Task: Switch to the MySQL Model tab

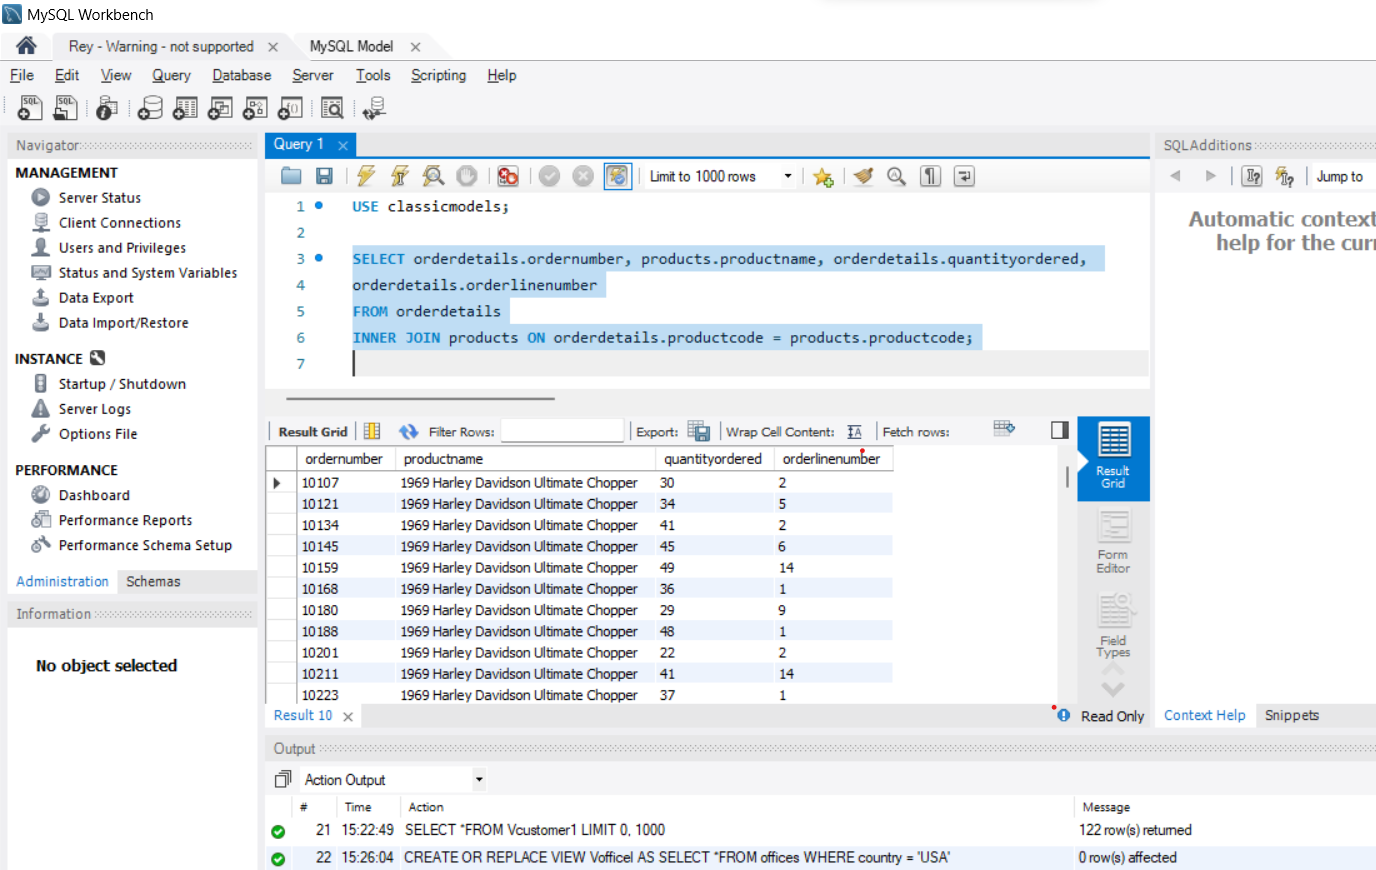Action: [351, 46]
